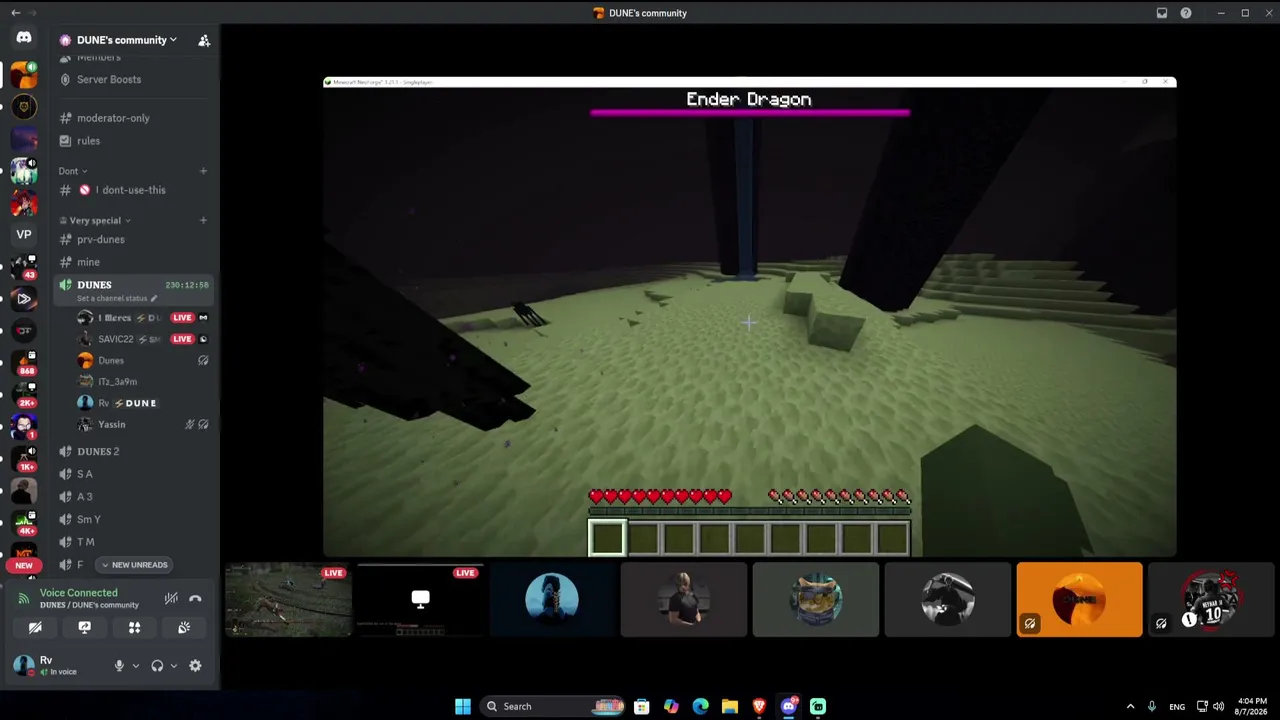Collapse the Dont category
This screenshot has height=720, width=1280.
(72, 171)
